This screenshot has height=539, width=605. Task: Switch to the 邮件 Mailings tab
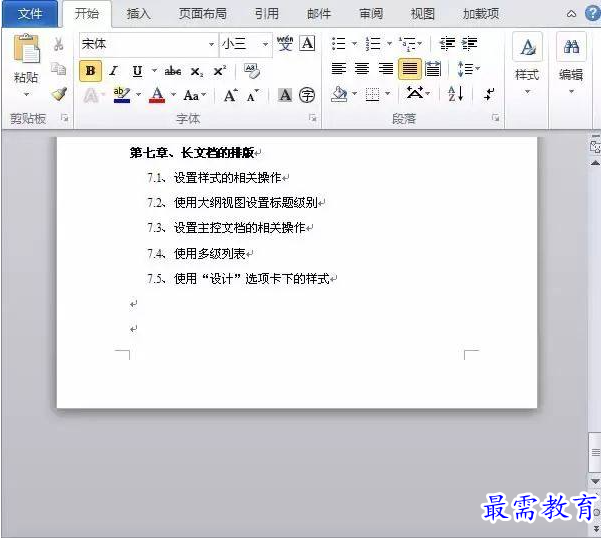[x=319, y=14]
